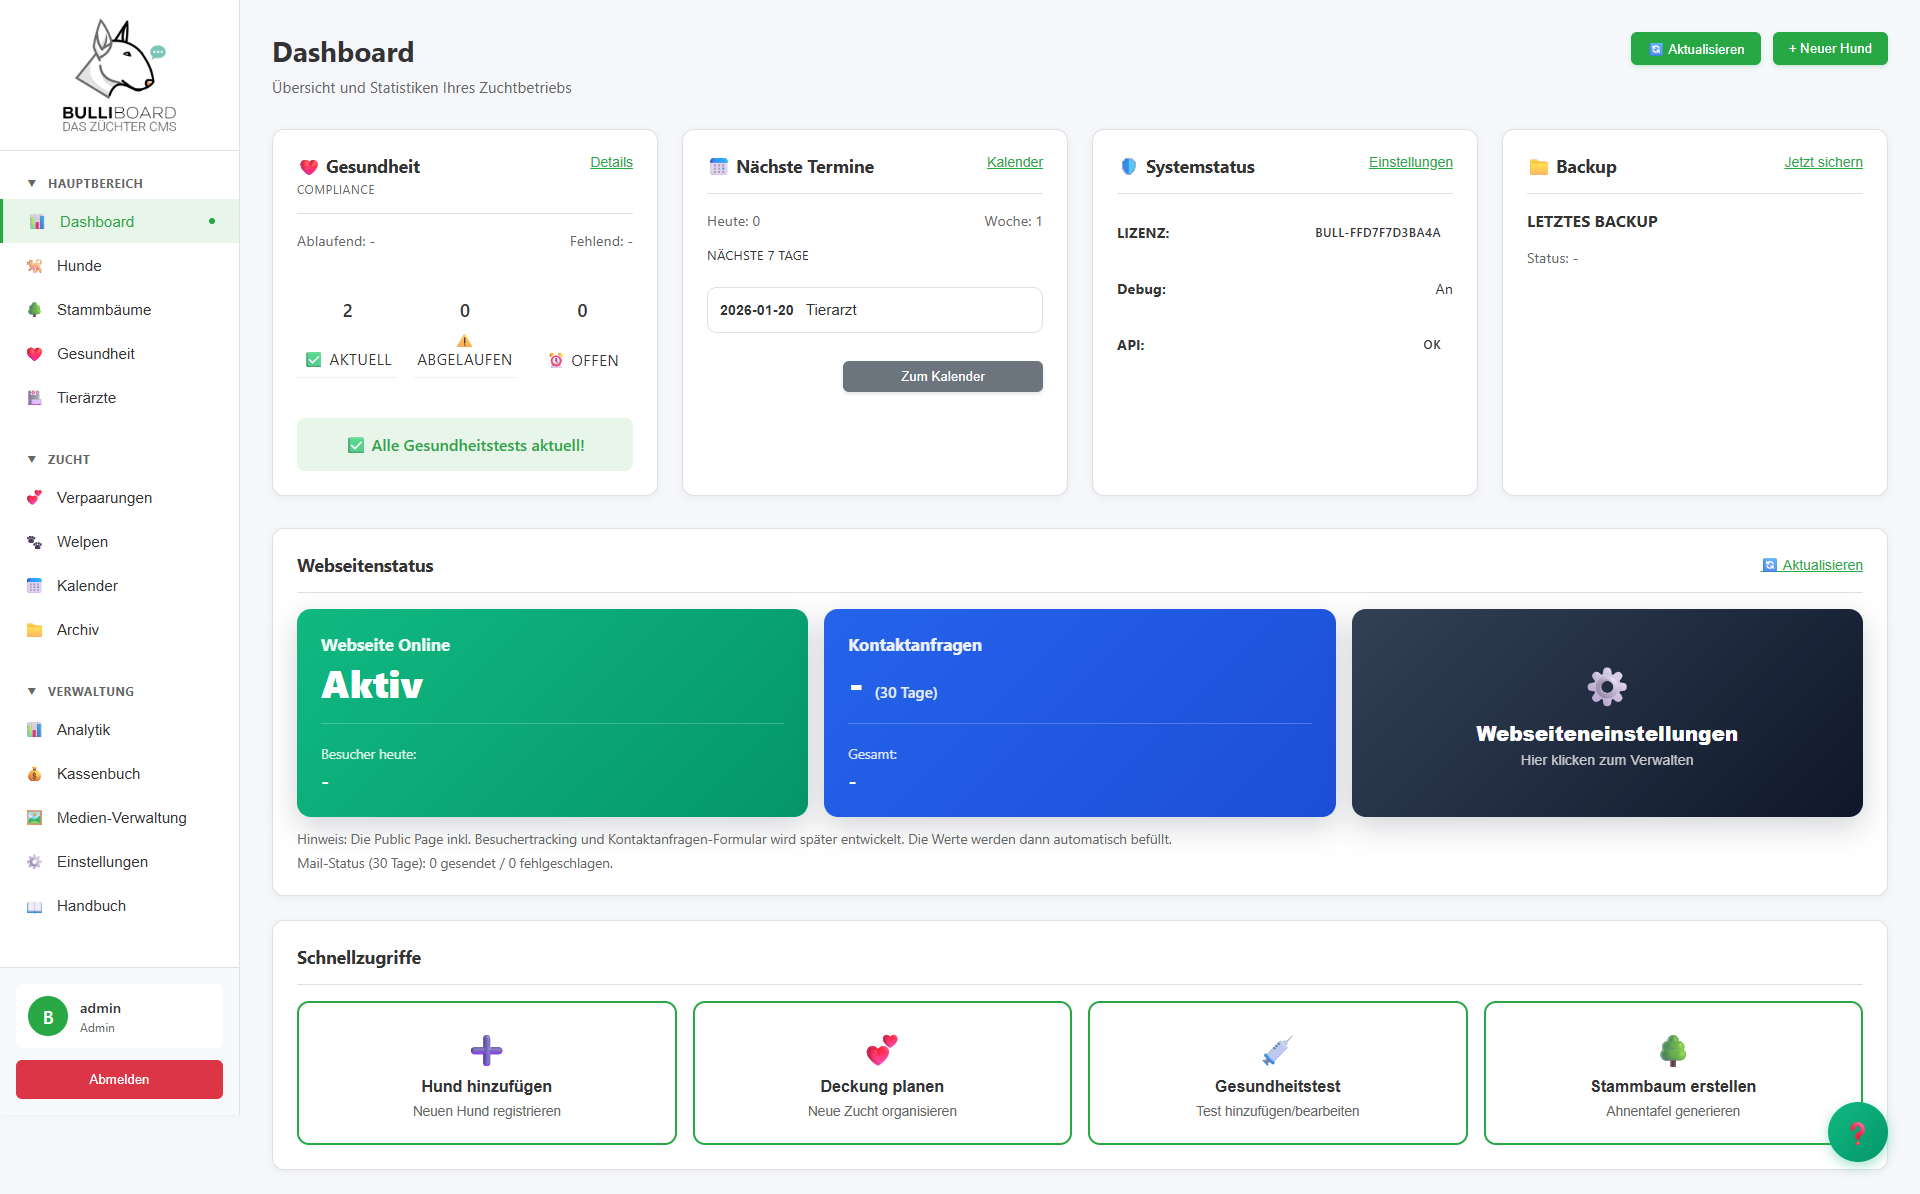Click the syringe icon on Gesundheitstest card

pos(1276,1051)
